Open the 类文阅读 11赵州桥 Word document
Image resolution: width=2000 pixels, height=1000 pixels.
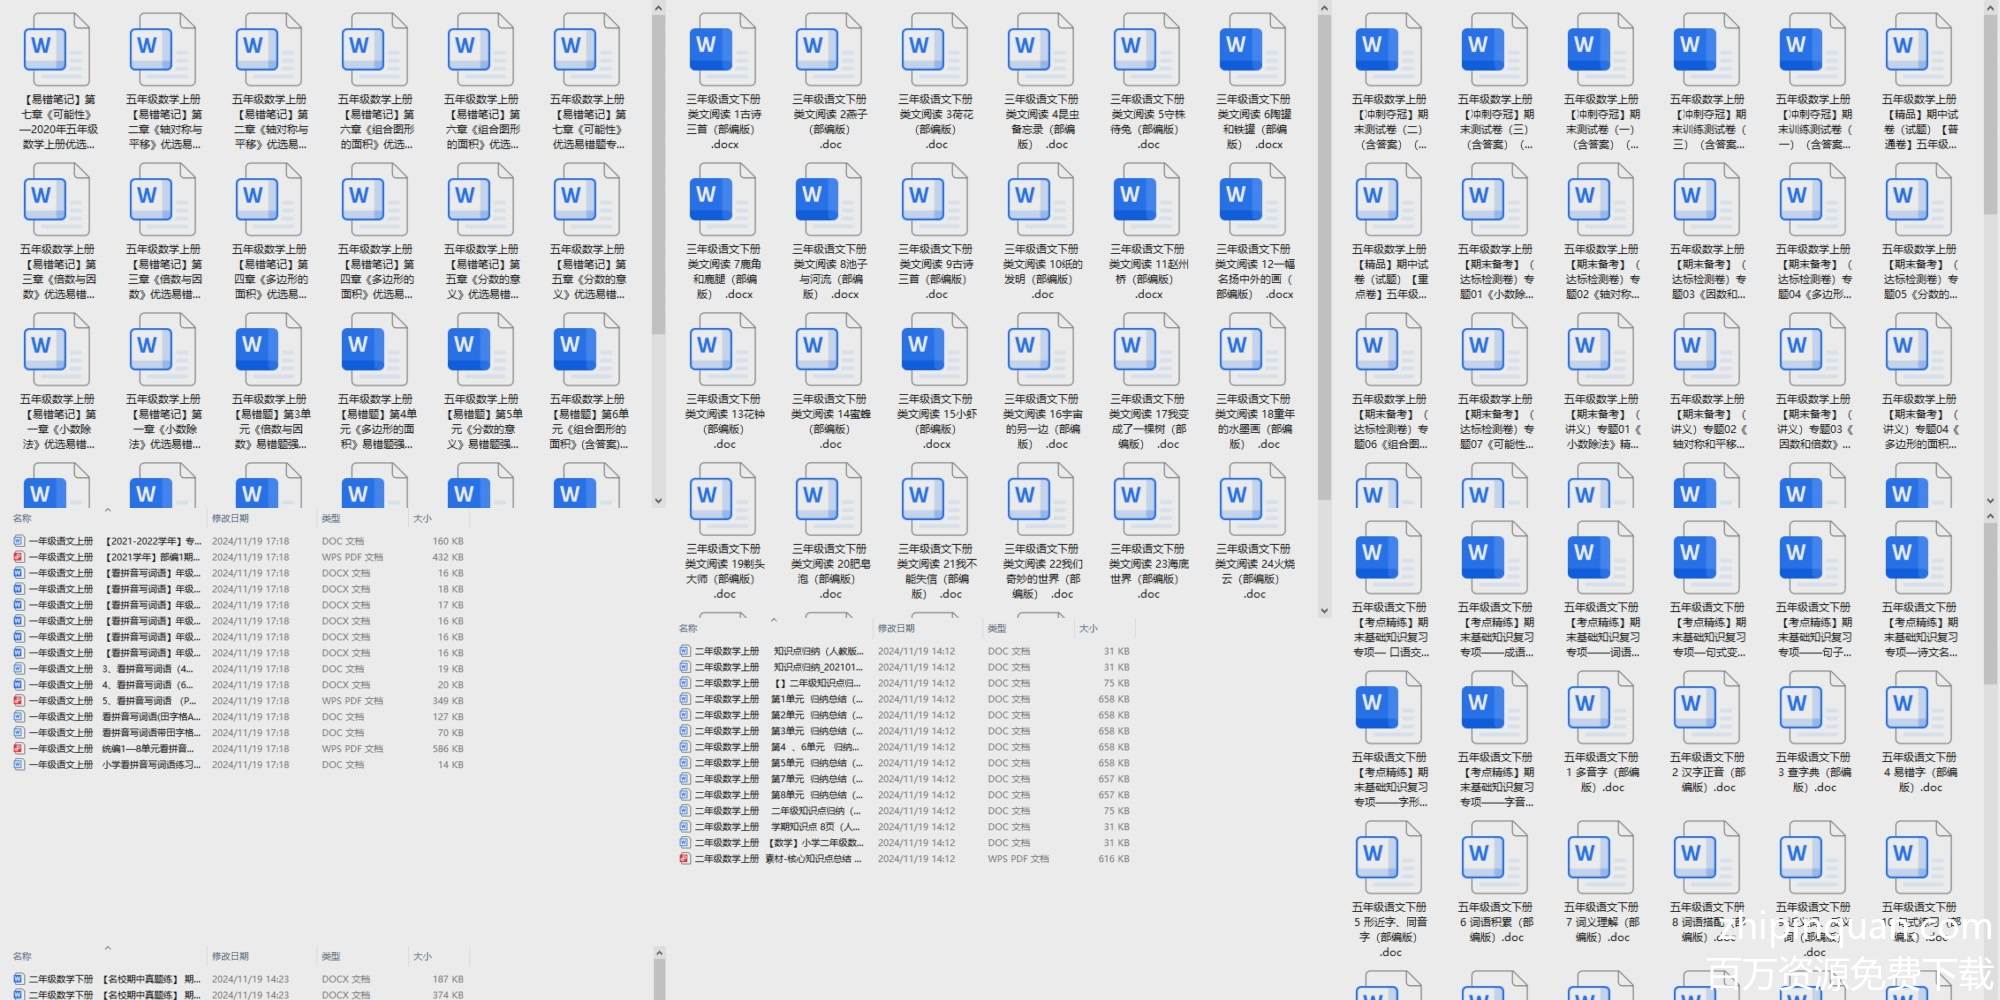pos(1147,200)
